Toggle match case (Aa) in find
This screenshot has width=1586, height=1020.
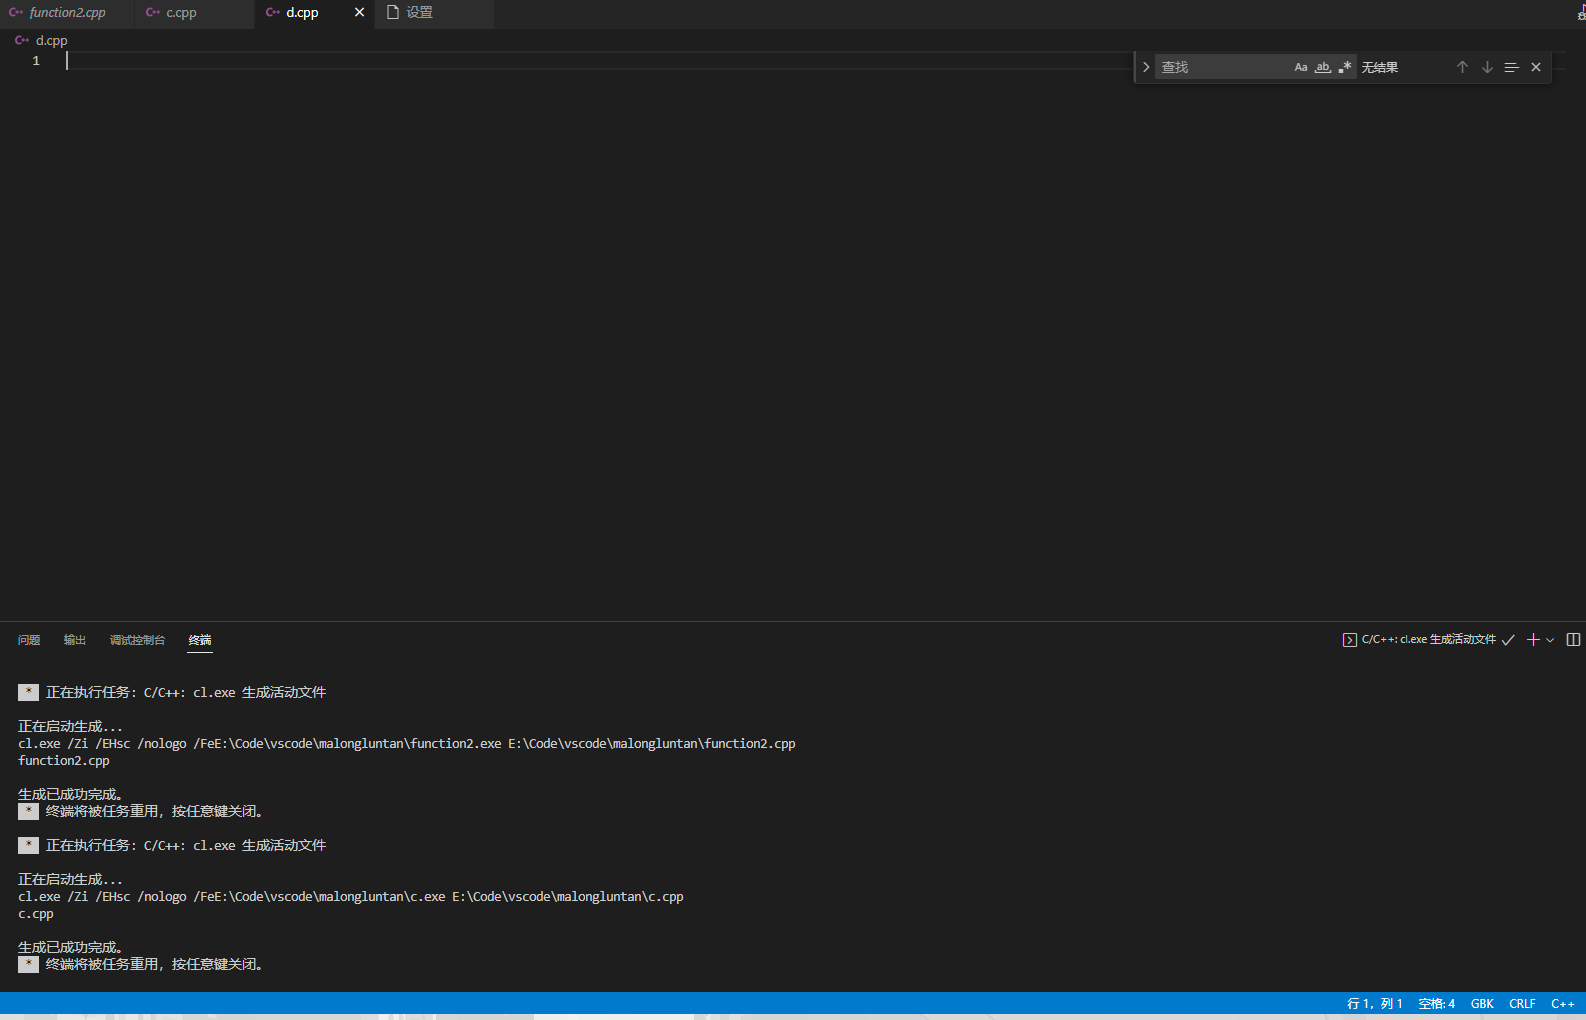[x=1301, y=67]
